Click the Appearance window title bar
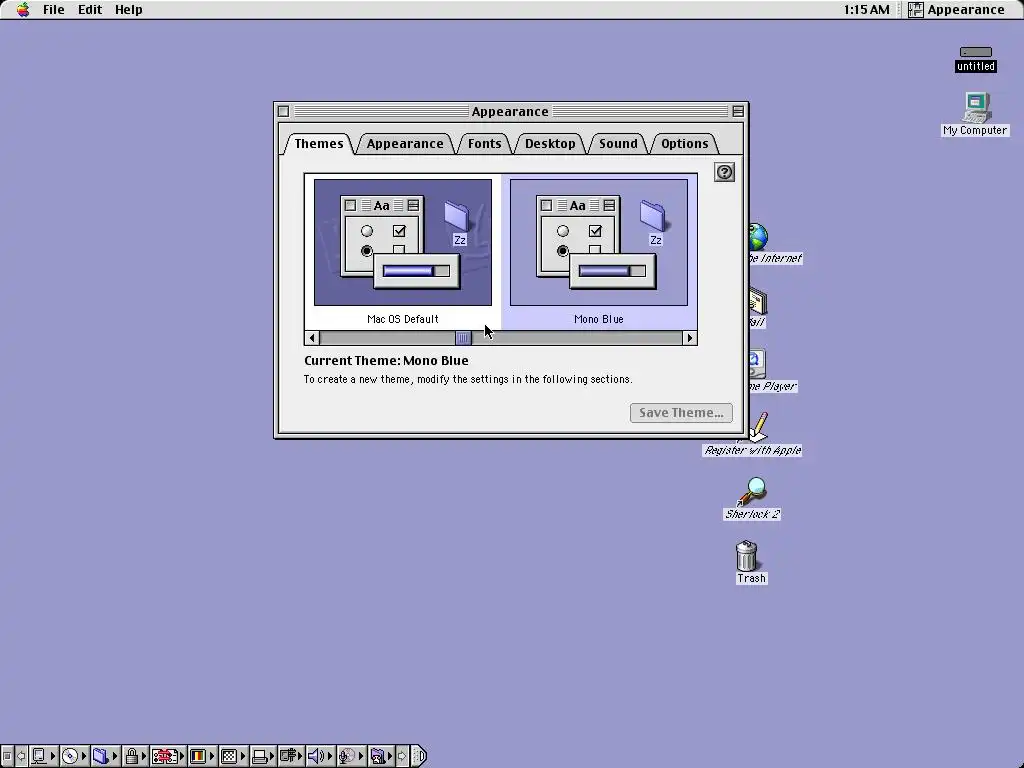 (x=511, y=112)
